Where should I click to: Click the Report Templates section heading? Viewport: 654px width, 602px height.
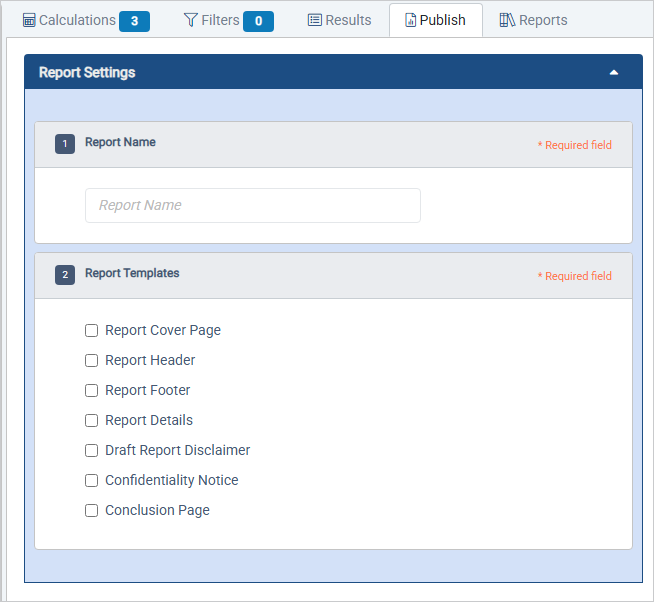pyautogui.click(x=132, y=273)
